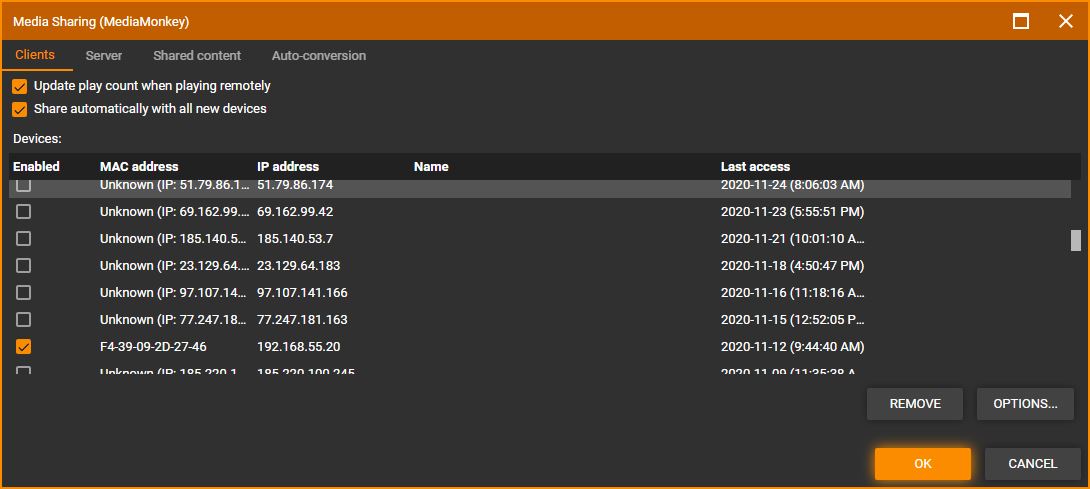Close the Media Sharing dialog
1090x489 pixels.
click(1065, 21)
